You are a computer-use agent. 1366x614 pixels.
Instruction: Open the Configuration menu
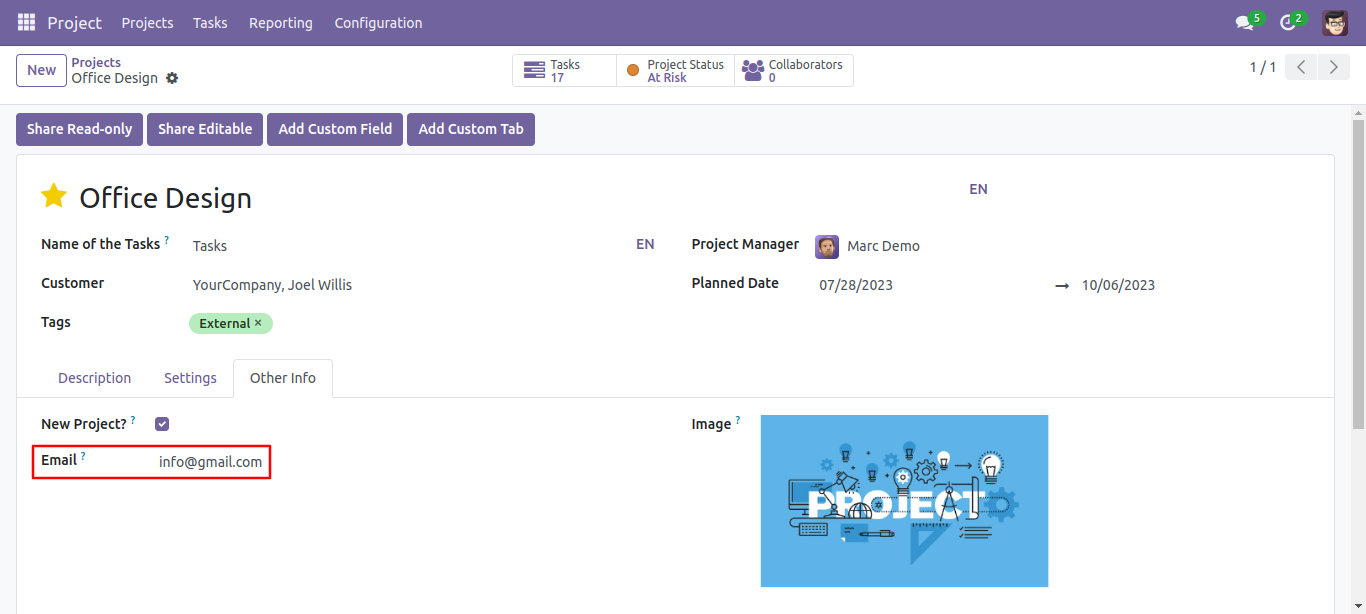tap(378, 22)
